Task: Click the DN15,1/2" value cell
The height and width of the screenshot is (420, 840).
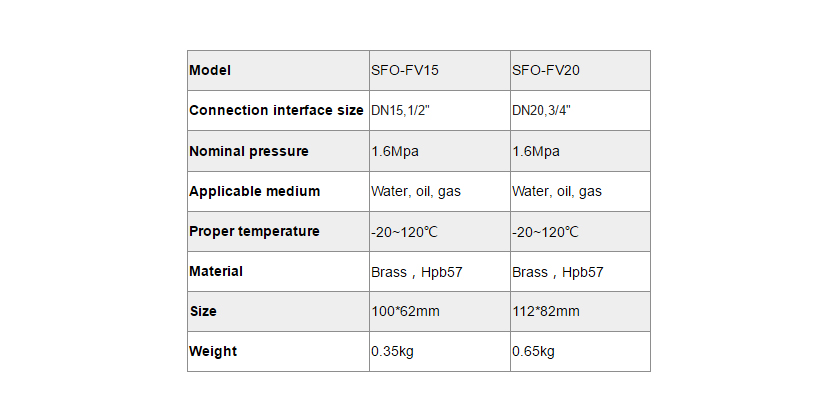Action: 406,111
